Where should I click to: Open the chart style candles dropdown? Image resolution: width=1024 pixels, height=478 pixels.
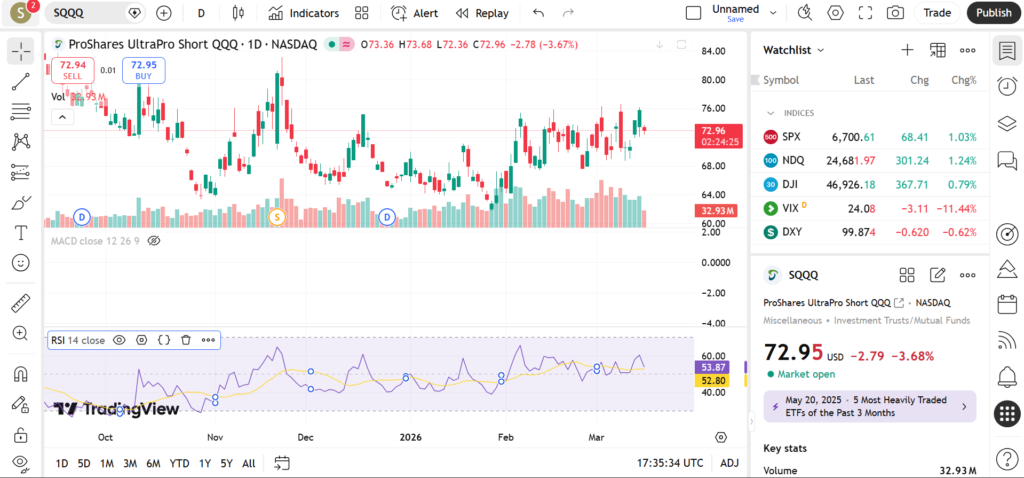(x=237, y=13)
